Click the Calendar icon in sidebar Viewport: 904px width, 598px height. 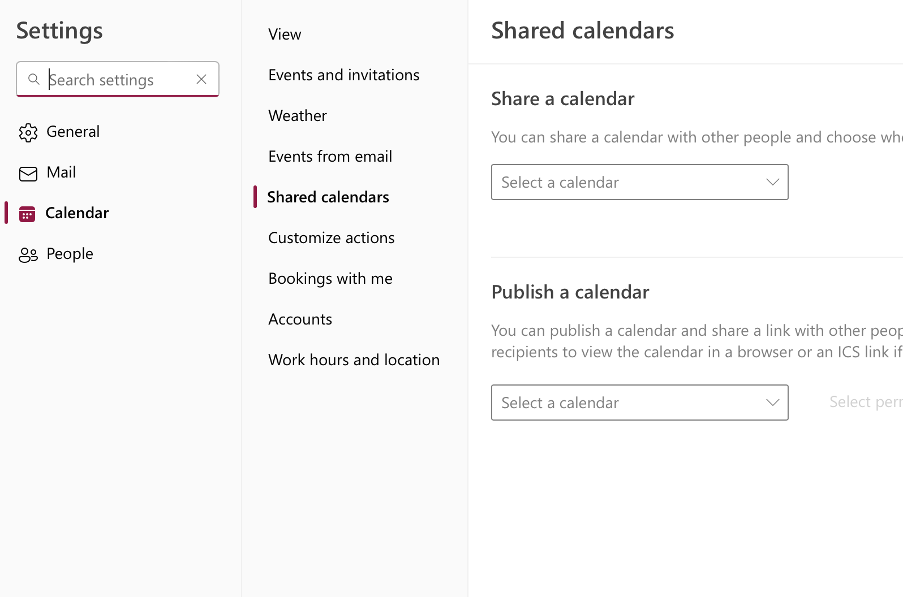(x=27, y=213)
